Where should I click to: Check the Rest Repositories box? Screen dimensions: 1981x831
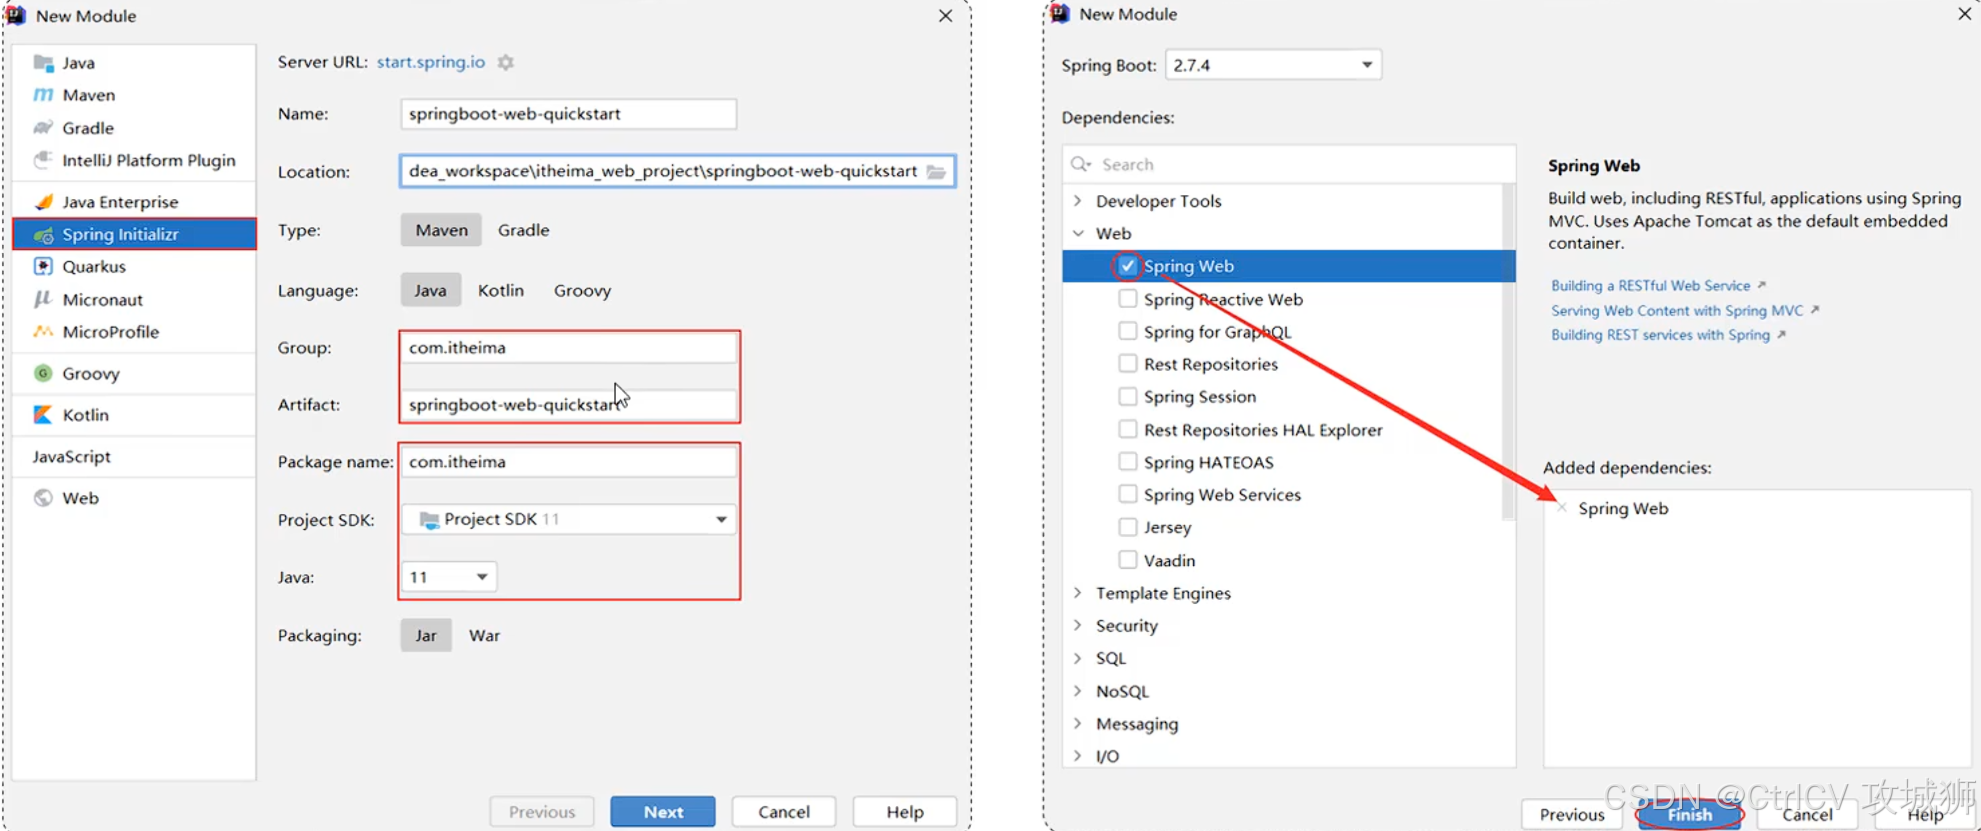point(1128,364)
